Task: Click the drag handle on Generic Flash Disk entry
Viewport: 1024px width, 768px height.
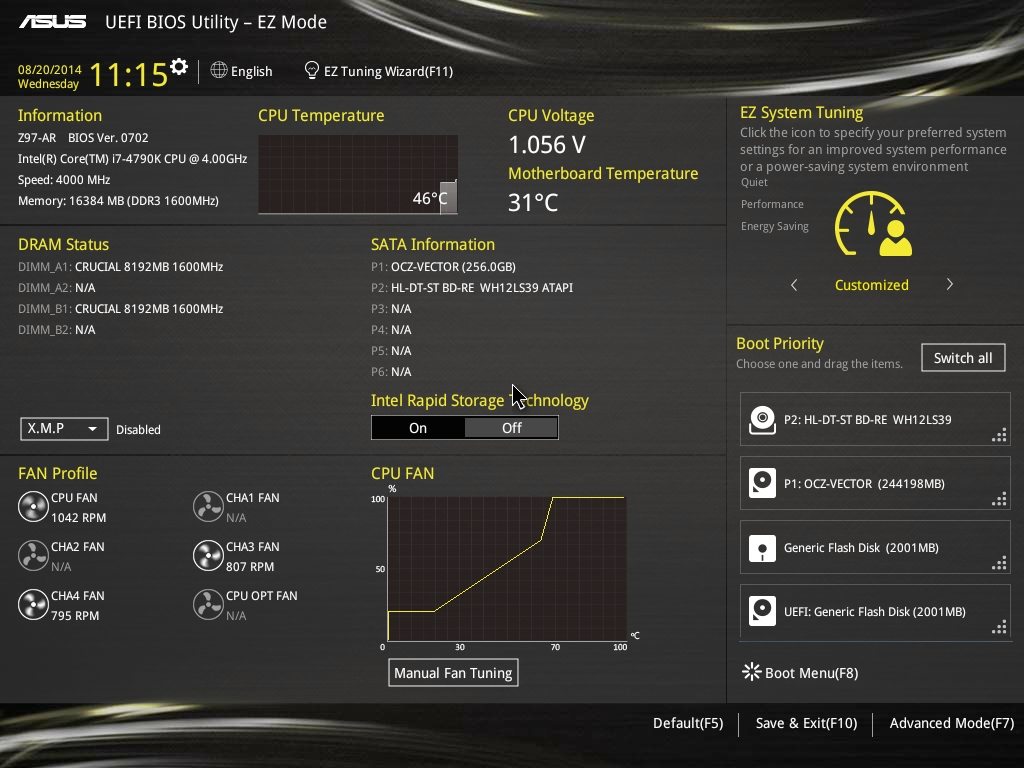Action: (999, 564)
